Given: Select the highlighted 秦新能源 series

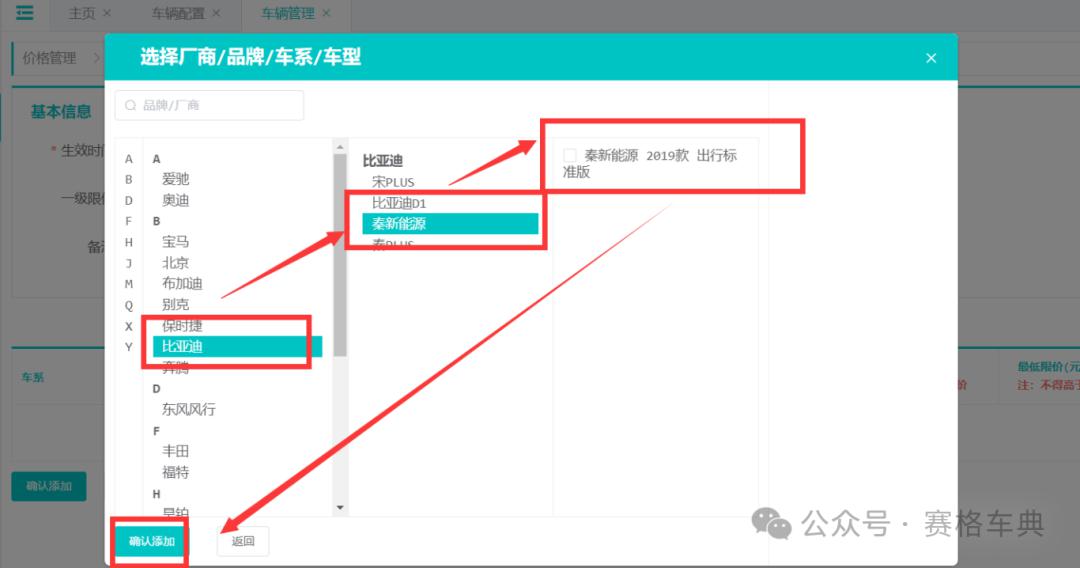Looking at the screenshot, I should (450, 224).
